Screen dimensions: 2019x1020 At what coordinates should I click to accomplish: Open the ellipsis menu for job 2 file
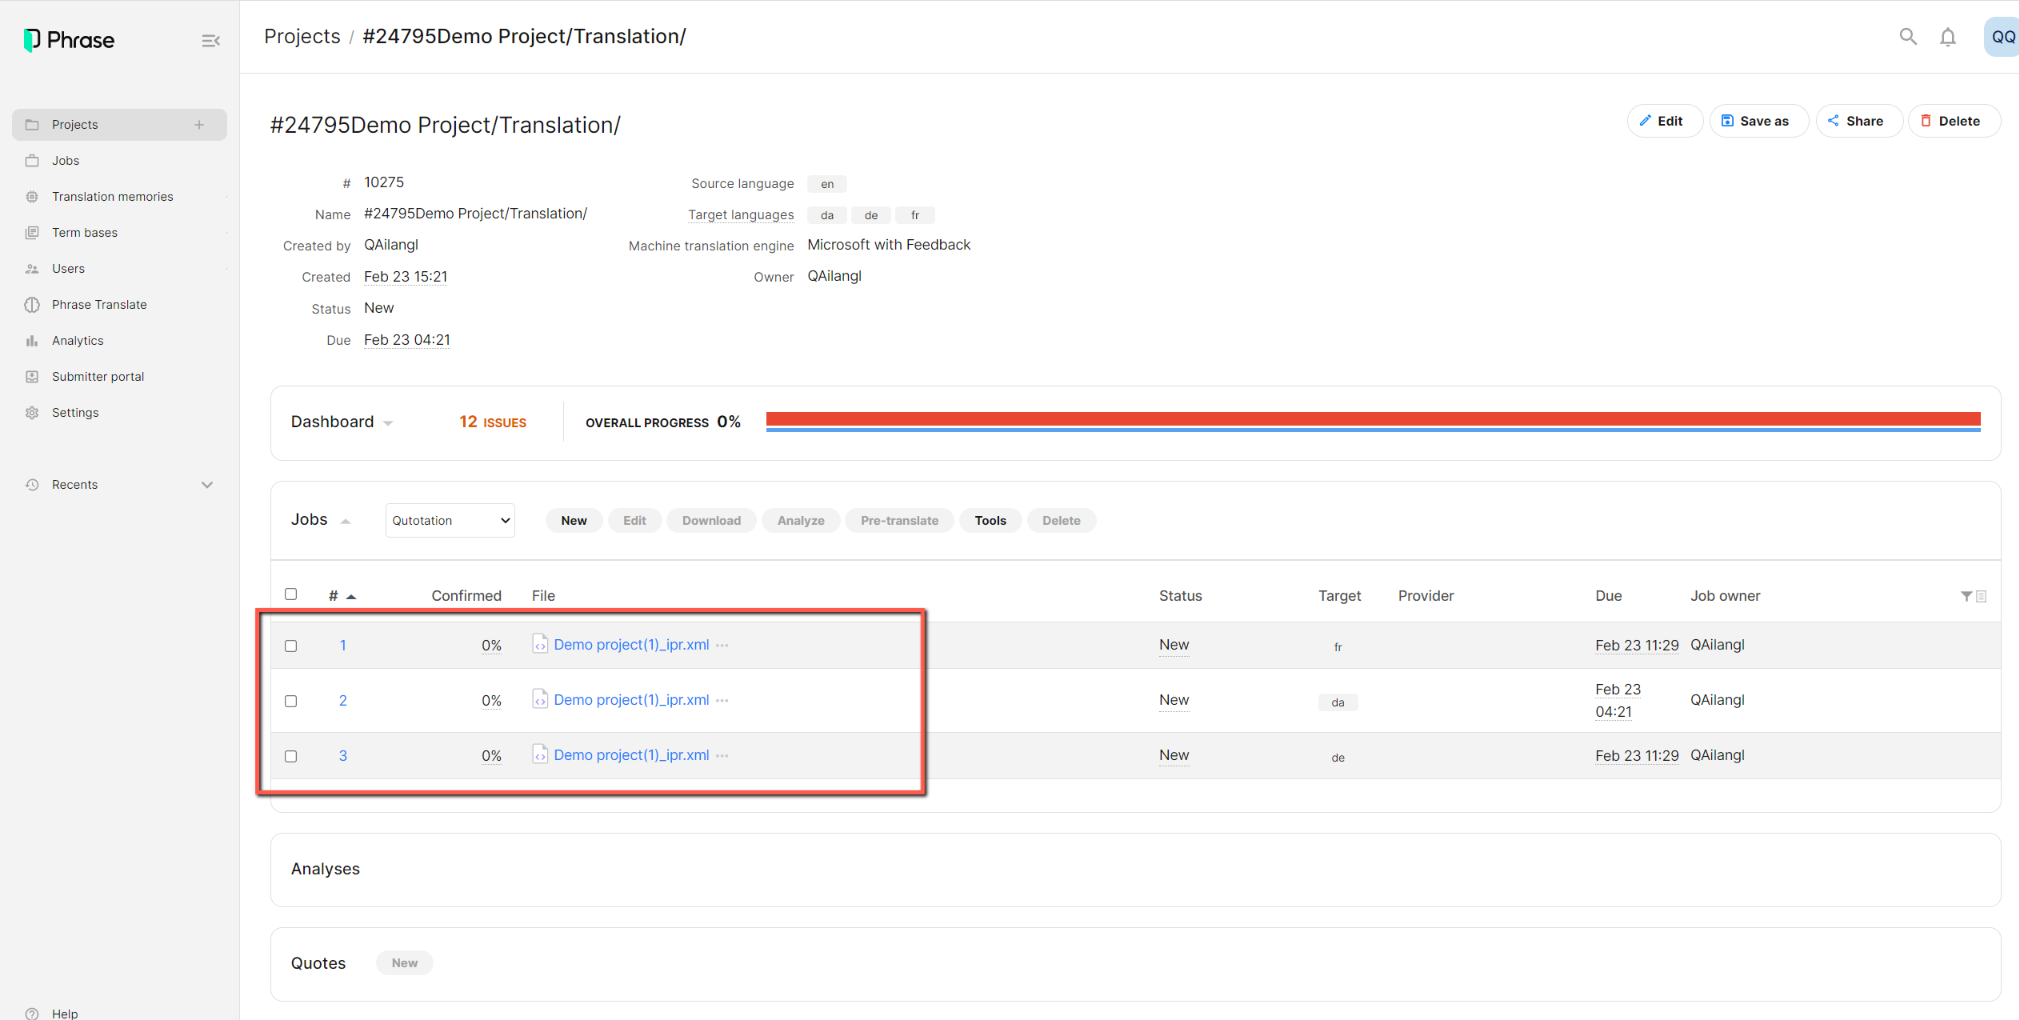[x=722, y=700]
